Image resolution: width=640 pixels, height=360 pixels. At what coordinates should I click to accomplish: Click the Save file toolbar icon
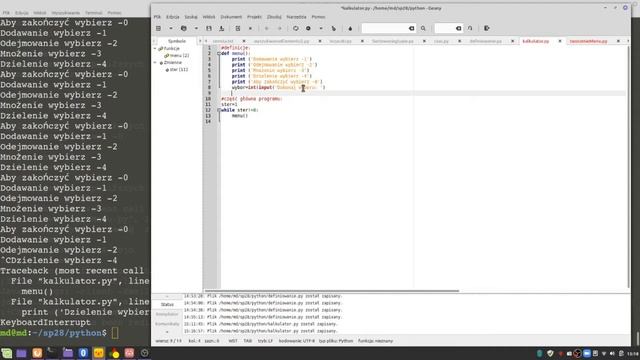tap(209, 29)
